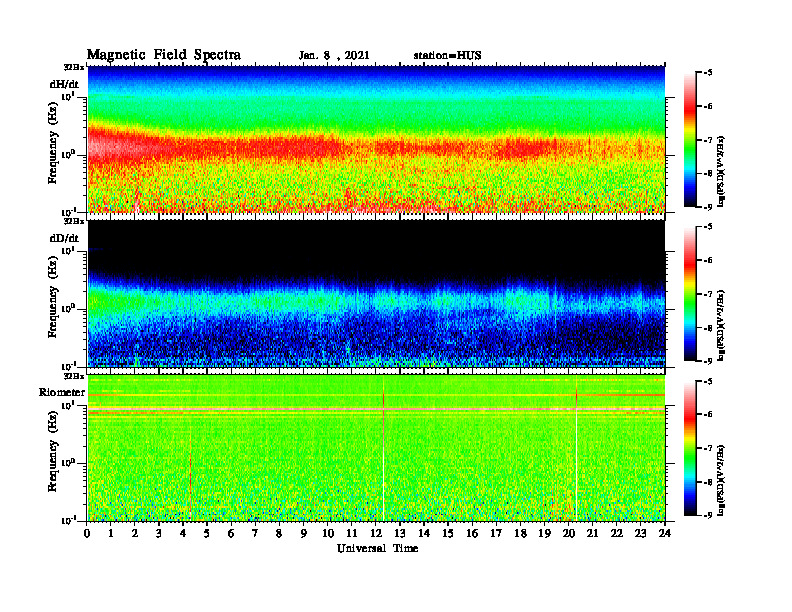Click the 10^1 frequency tick of the dD/dt panel
Screen dimensions: 792x612
tap(68, 251)
